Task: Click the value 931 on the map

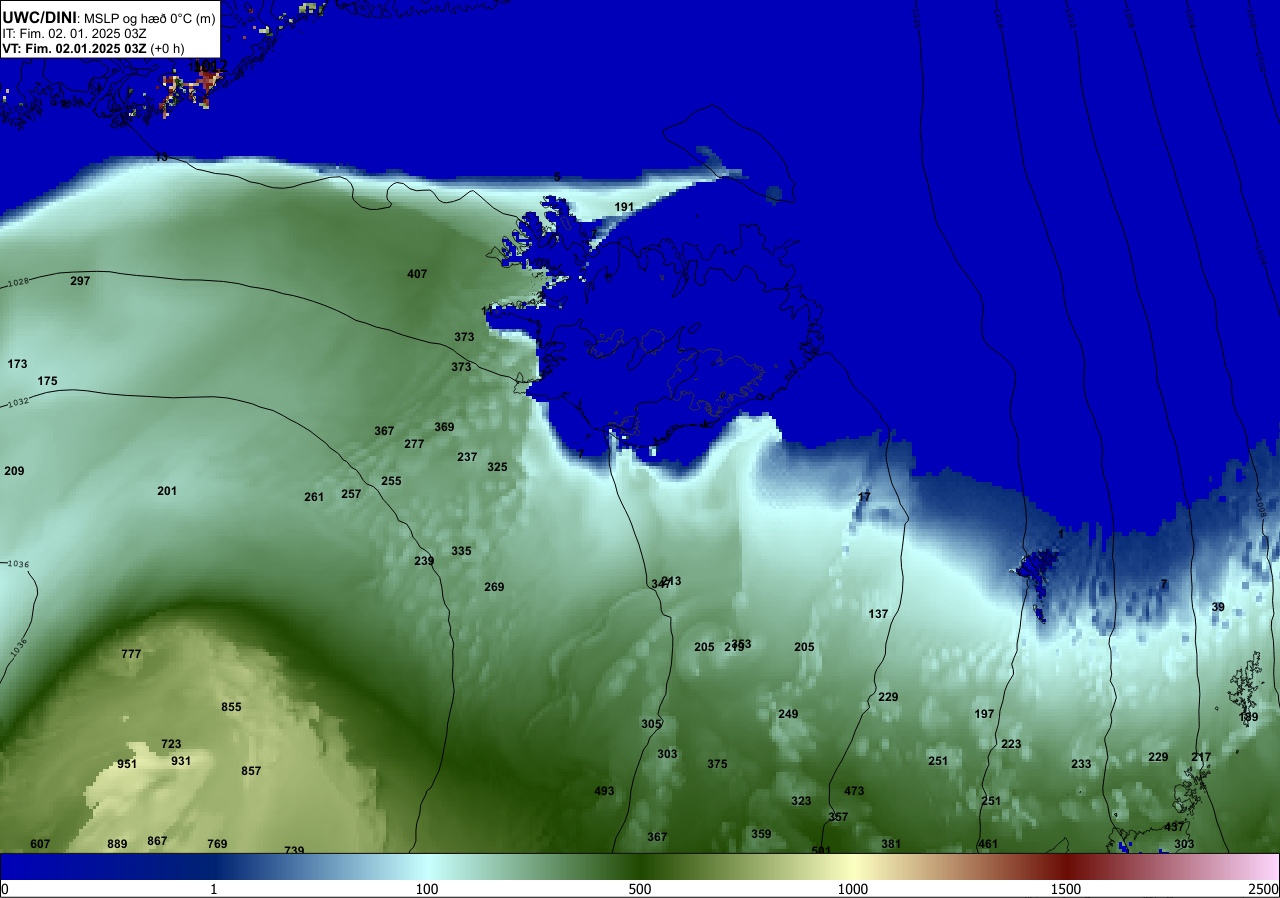Action: pos(181,761)
